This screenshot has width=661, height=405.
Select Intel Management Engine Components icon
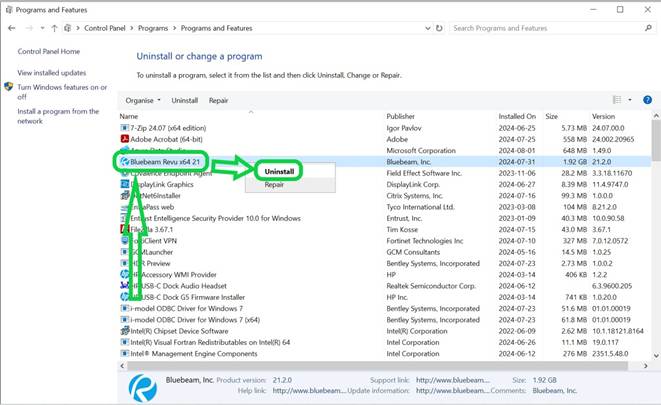124,354
